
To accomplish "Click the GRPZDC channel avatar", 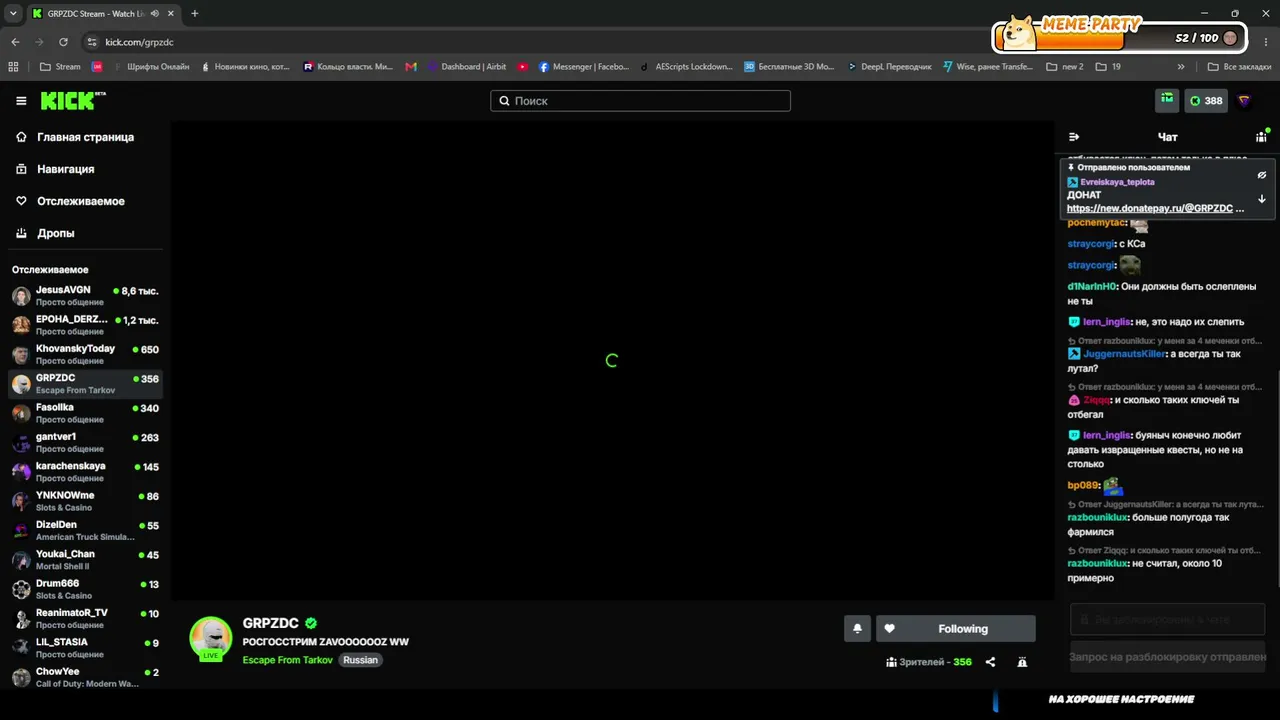I will (211, 638).
